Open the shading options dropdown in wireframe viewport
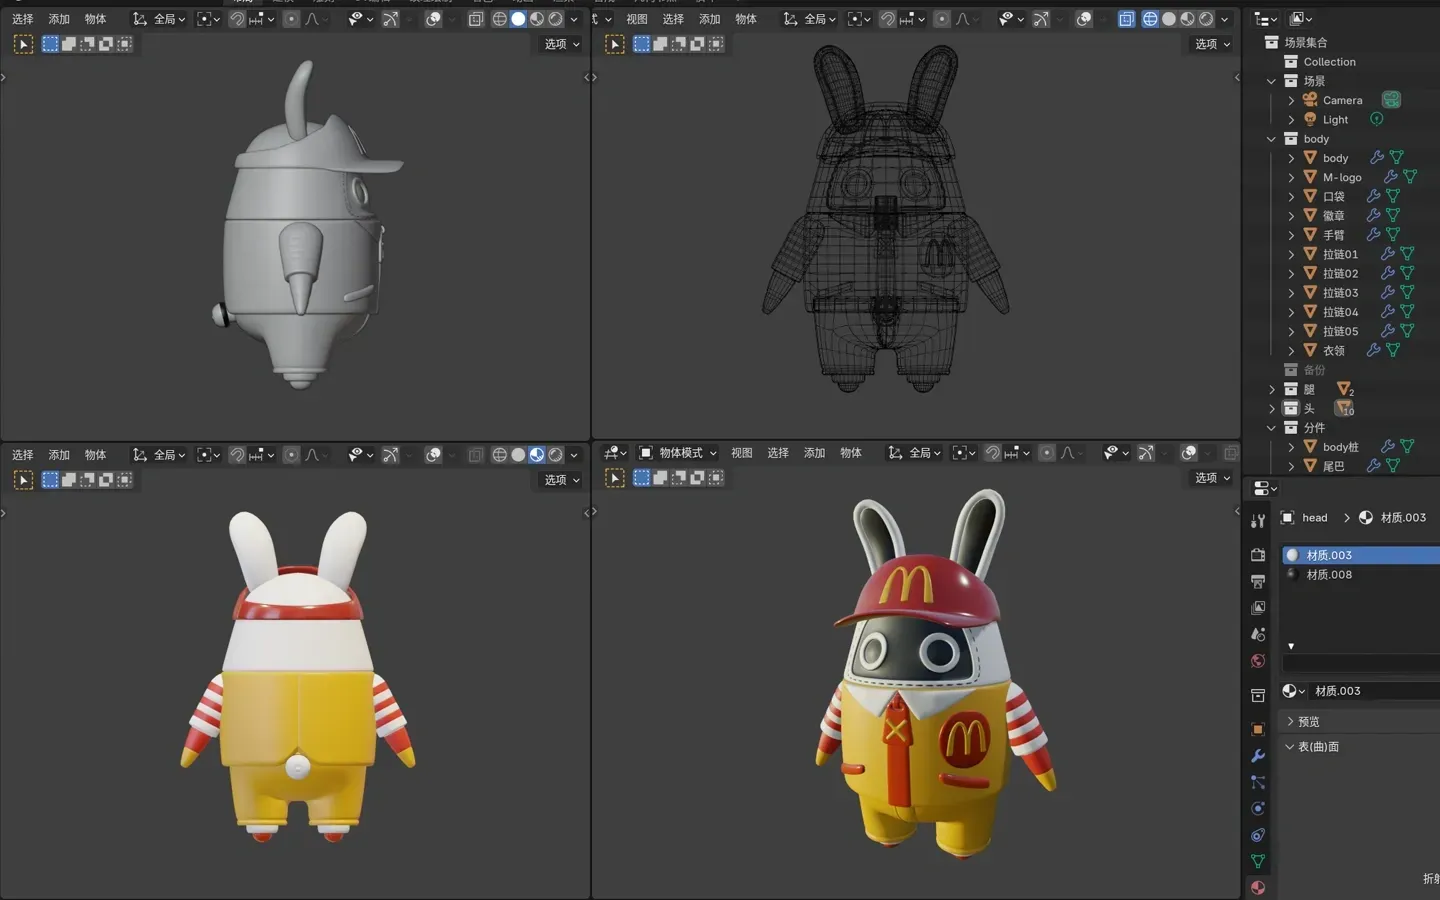 1224,19
